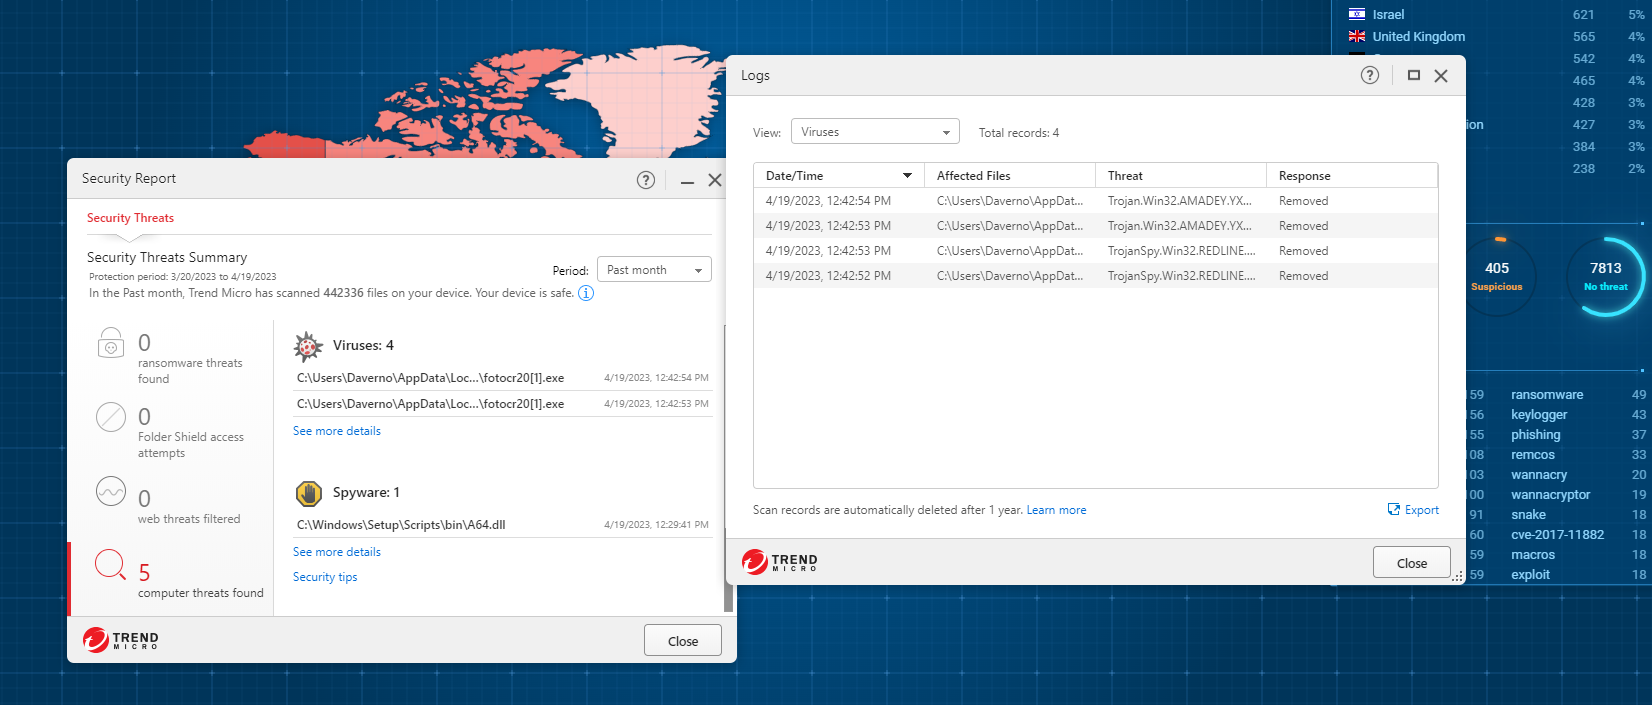Sort by Affected Files column header
This screenshot has width=1652, height=705.
(x=1010, y=176)
